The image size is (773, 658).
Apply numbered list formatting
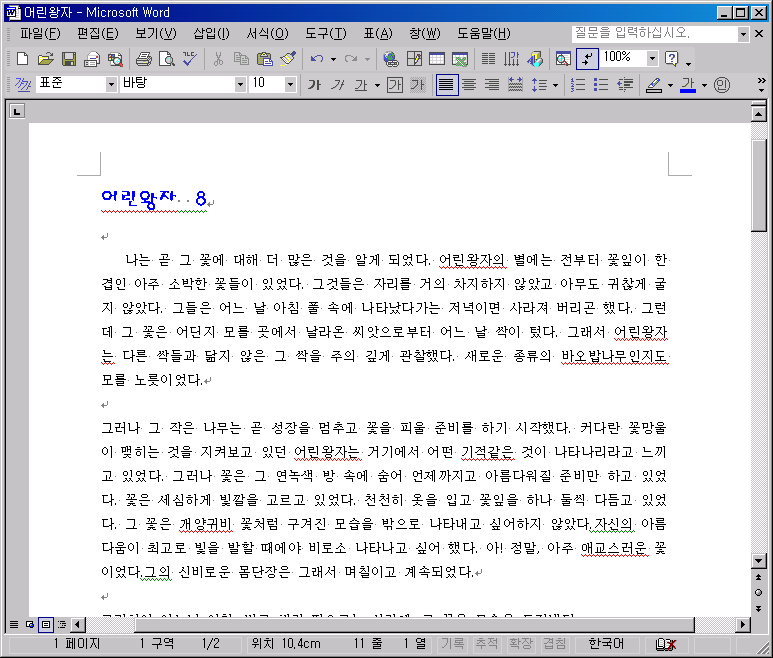tap(578, 85)
